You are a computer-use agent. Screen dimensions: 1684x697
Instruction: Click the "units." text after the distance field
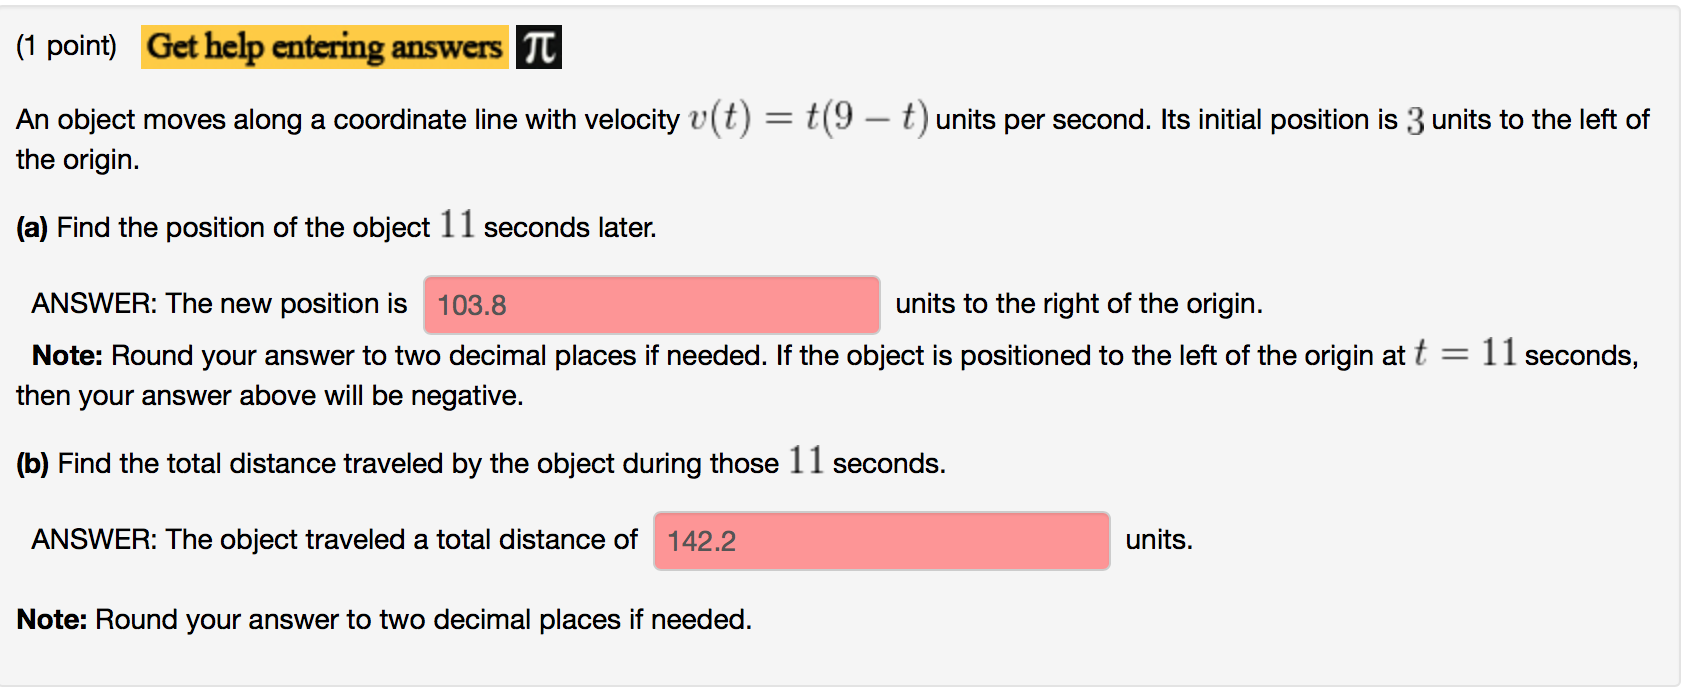coord(1158,540)
